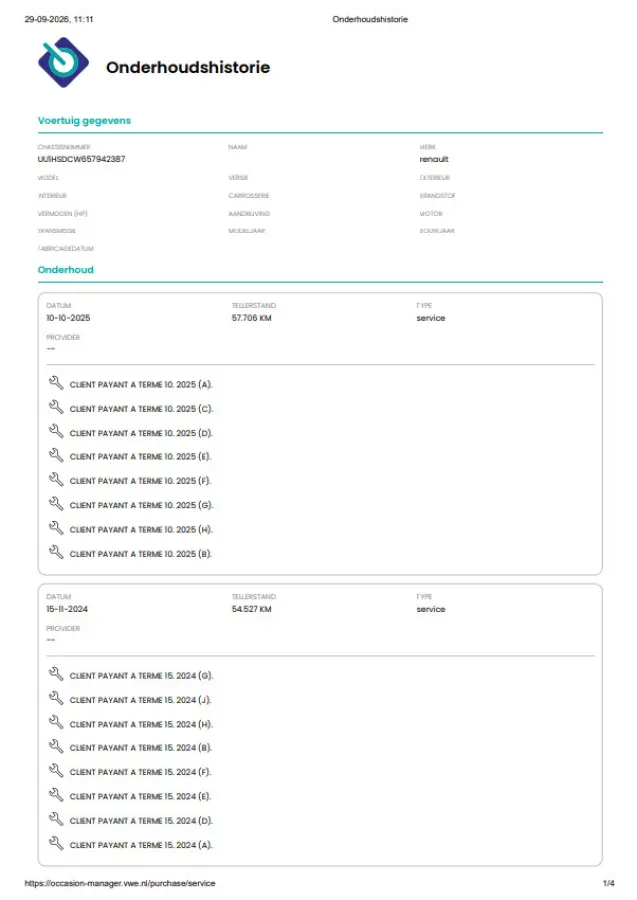Select text CLIENT PAYANT A TERME 15. 2024 (H)
The width and height of the screenshot is (637, 900).
click(141, 724)
